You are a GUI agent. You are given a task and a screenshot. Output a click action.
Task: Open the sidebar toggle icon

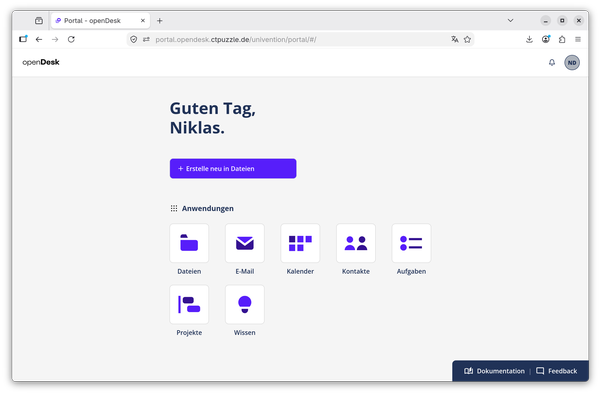pos(23,39)
